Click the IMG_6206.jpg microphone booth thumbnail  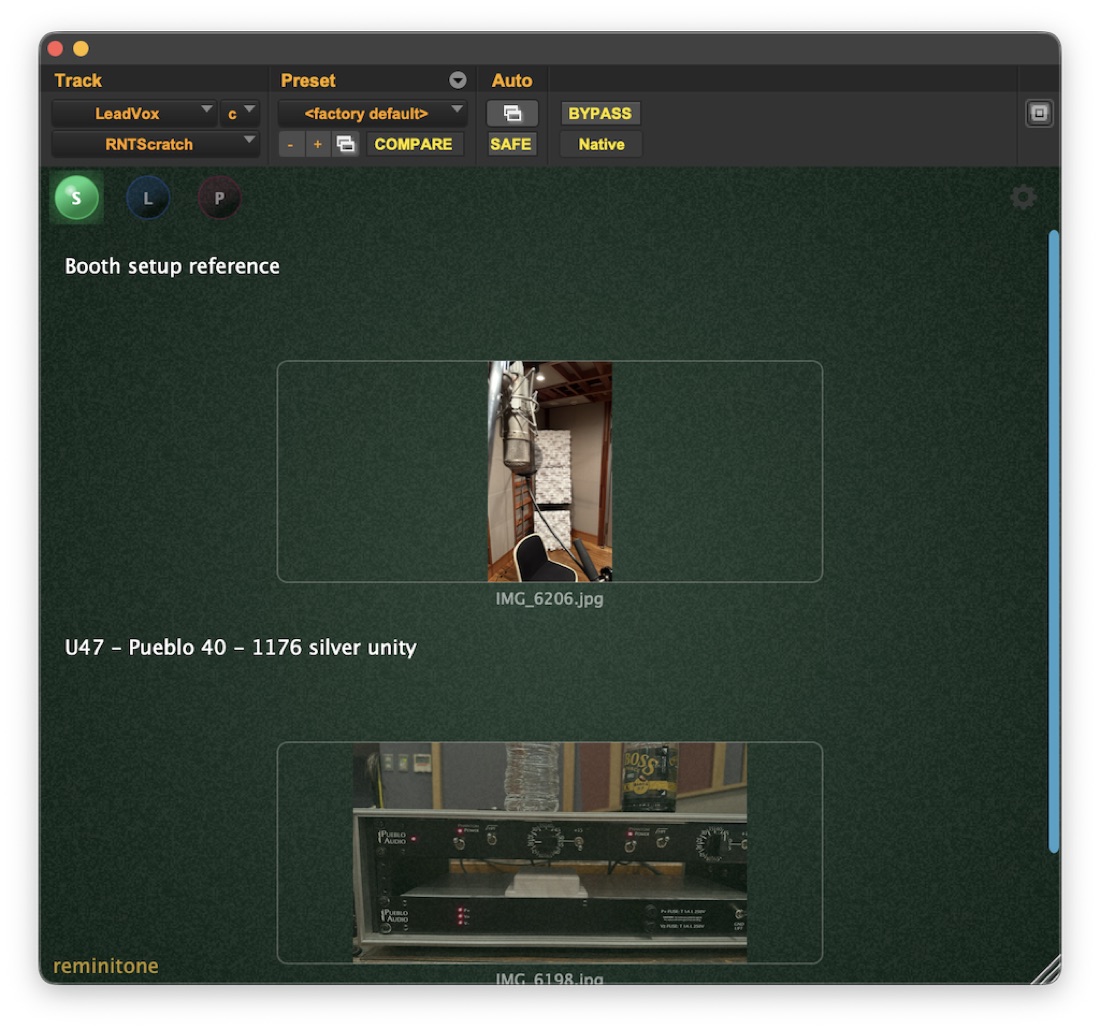(549, 471)
